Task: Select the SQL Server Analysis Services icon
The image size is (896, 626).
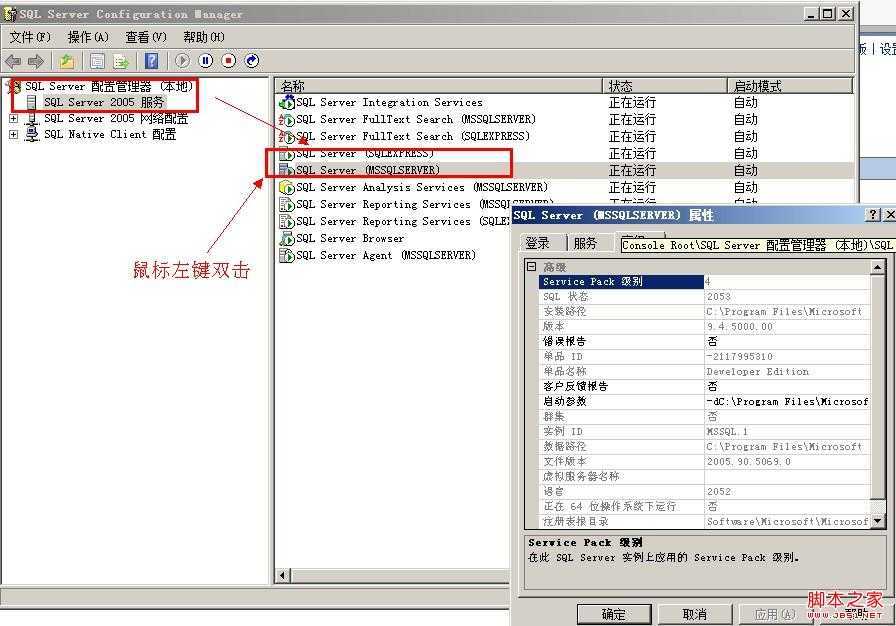Action: [286, 187]
